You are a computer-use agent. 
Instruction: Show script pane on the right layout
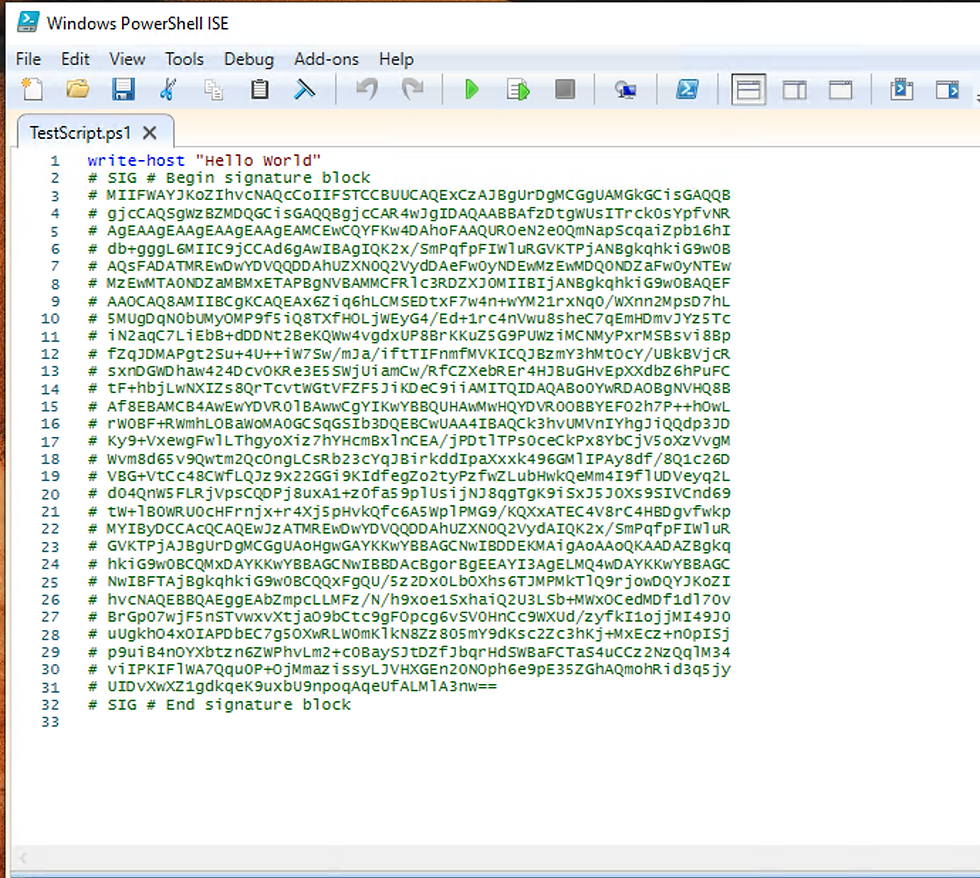point(794,90)
